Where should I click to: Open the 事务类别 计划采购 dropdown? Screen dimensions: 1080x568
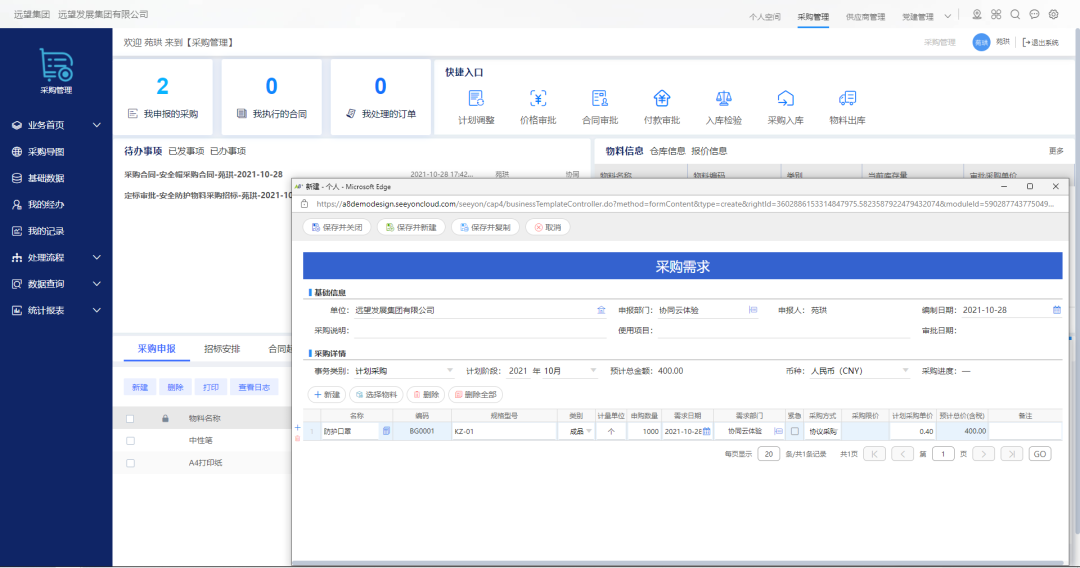tap(404, 371)
